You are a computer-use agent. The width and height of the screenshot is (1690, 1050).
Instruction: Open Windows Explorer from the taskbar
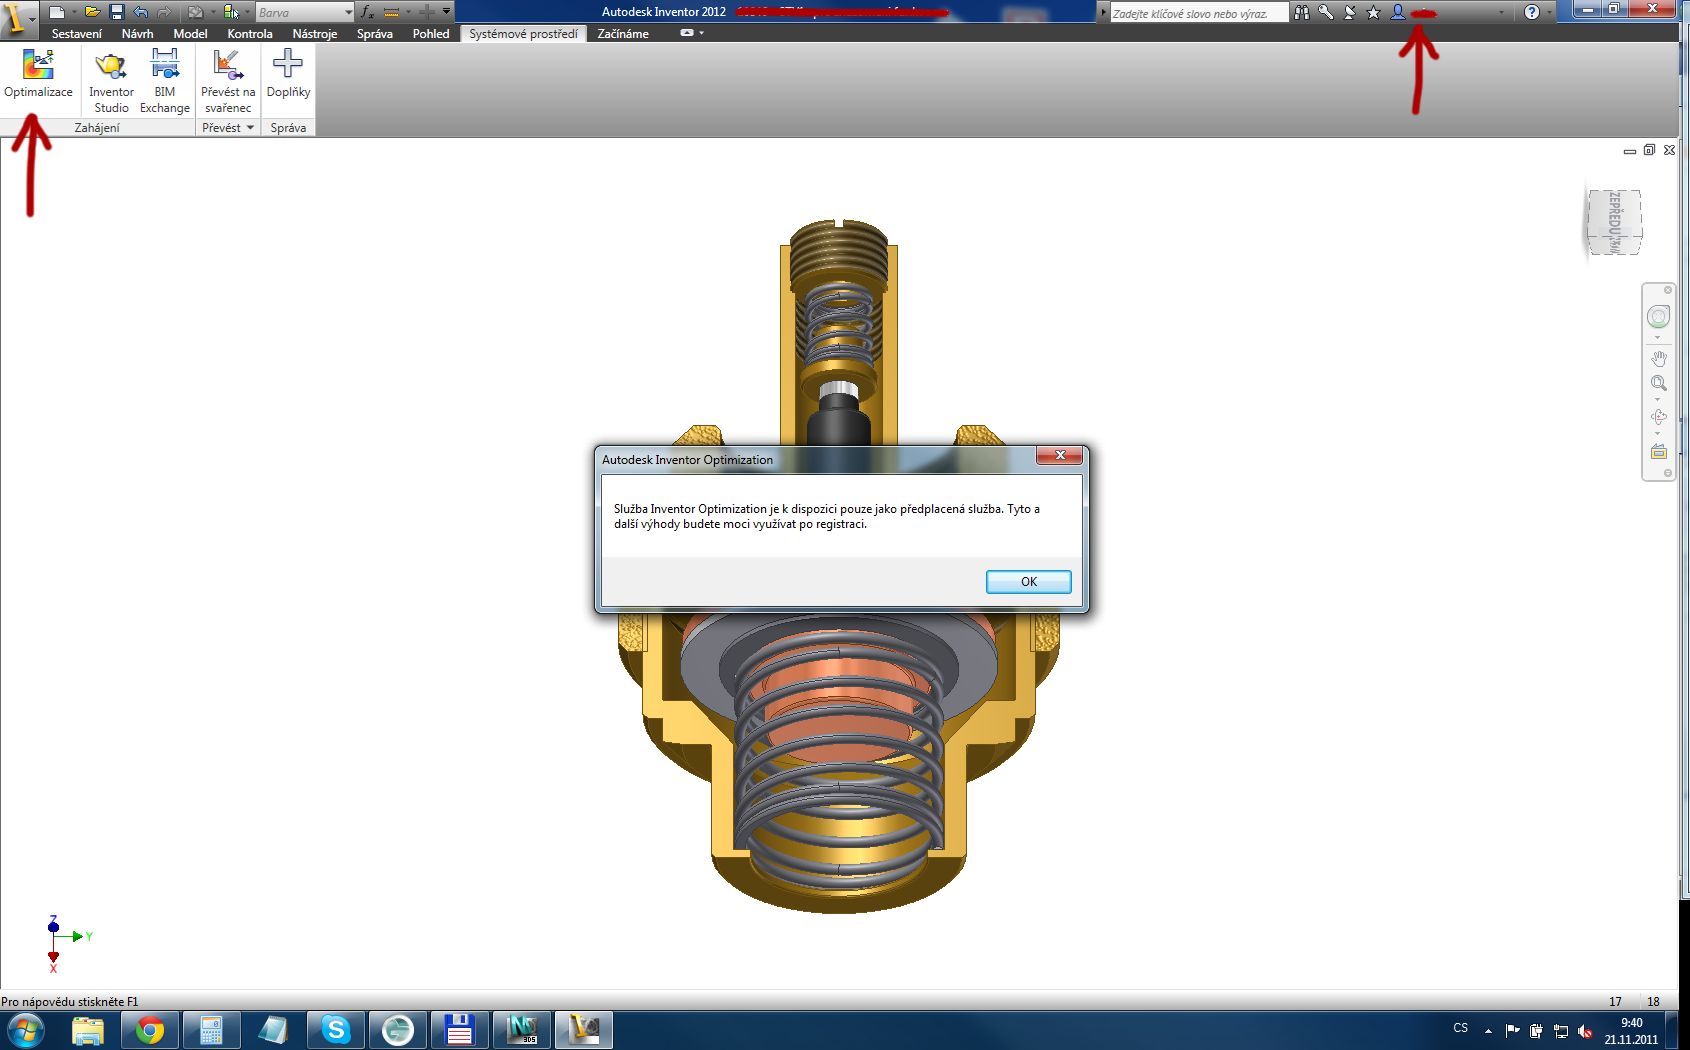(x=88, y=1030)
